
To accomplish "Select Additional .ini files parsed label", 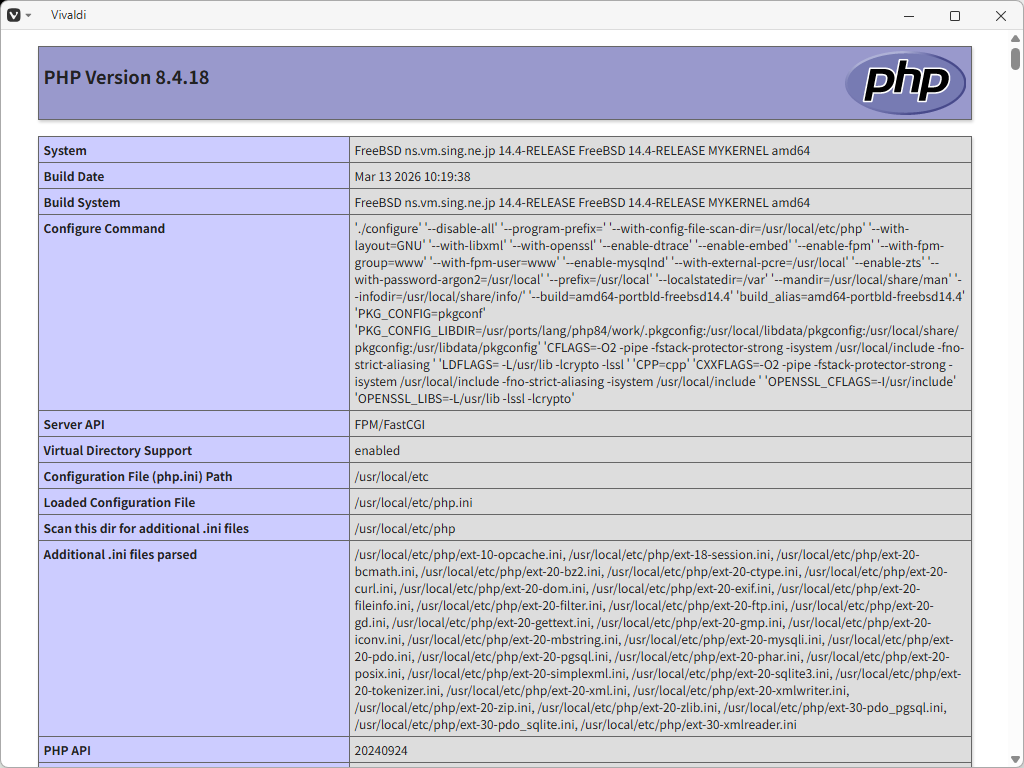I will [x=120, y=554].
